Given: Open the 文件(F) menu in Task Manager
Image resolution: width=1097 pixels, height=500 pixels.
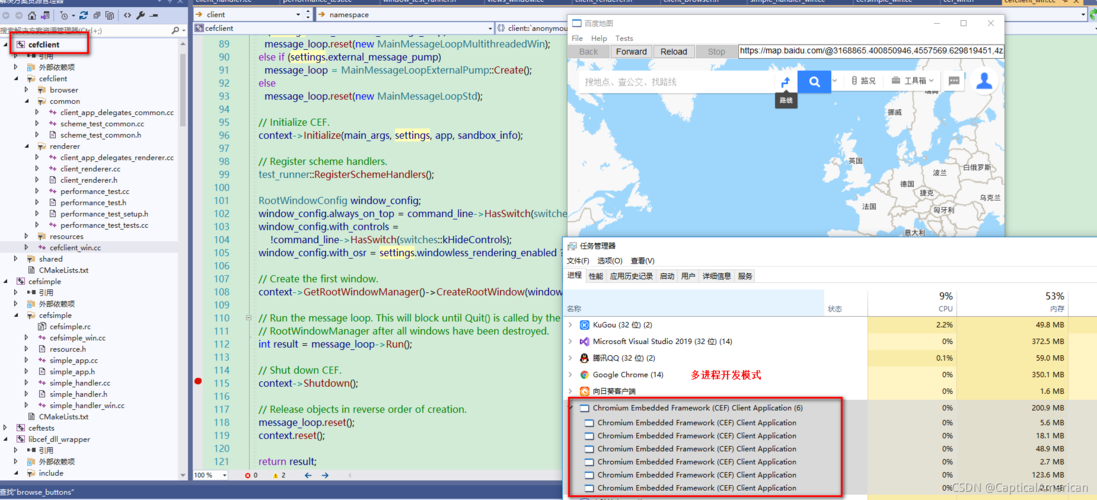Looking at the screenshot, I should click(578, 261).
